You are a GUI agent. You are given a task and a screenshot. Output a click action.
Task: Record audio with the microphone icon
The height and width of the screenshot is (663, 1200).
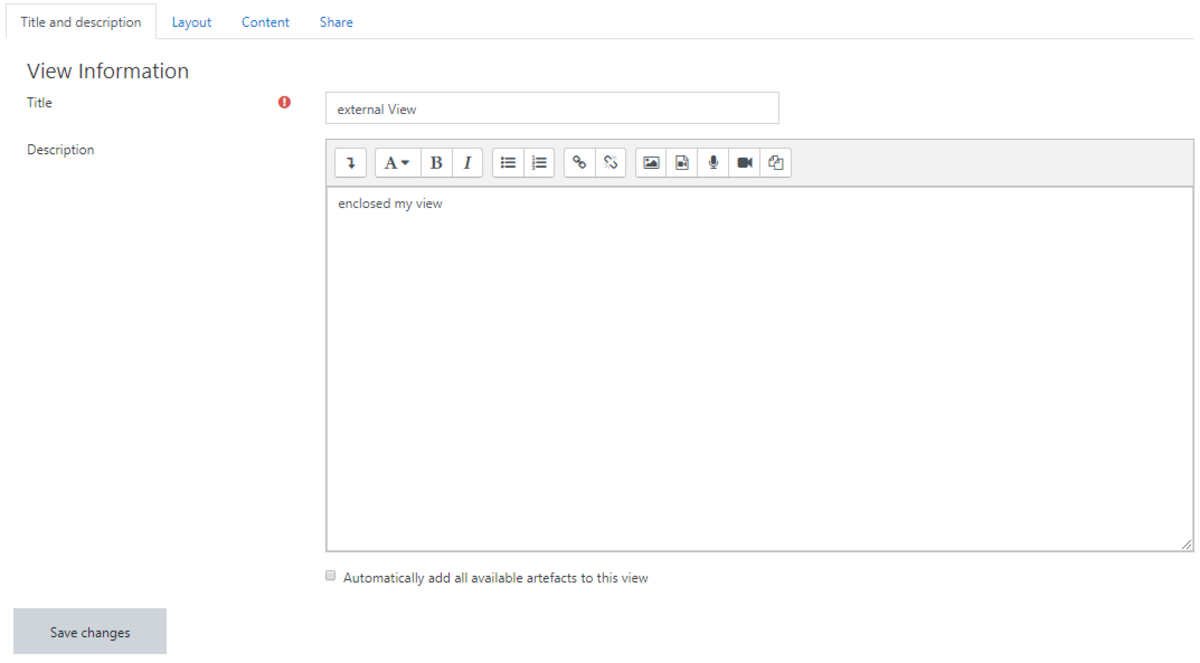pyautogui.click(x=713, y=163)
